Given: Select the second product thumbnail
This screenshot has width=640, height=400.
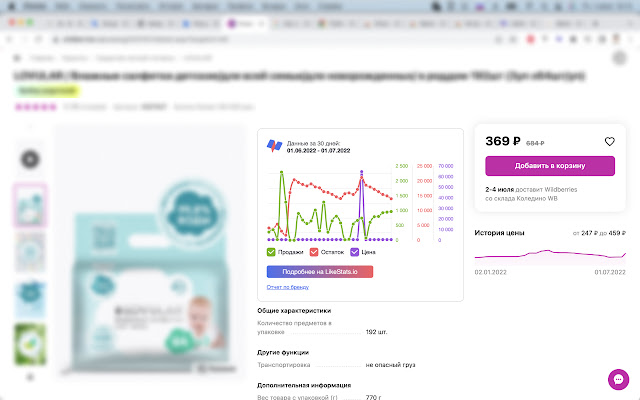Looking at the screenshot, I should [30, 252].
